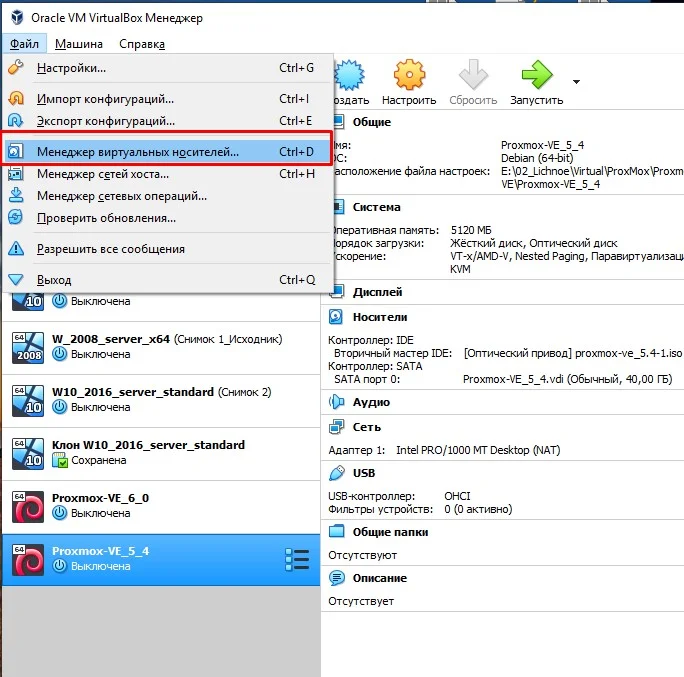The width and height of the screenshot is (684, 677).
Task: Open the Описание section header
Action: [x=380, y=578]
